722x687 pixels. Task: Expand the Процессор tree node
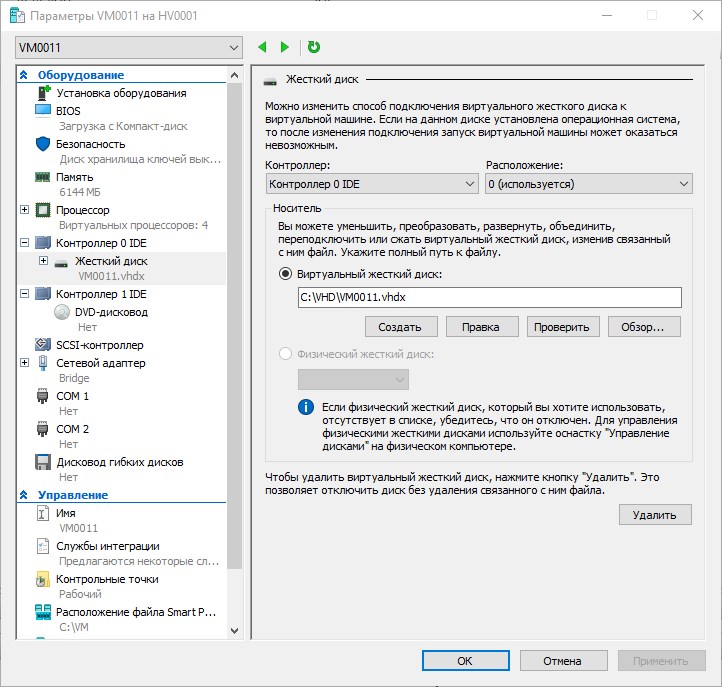pos(25,210)
